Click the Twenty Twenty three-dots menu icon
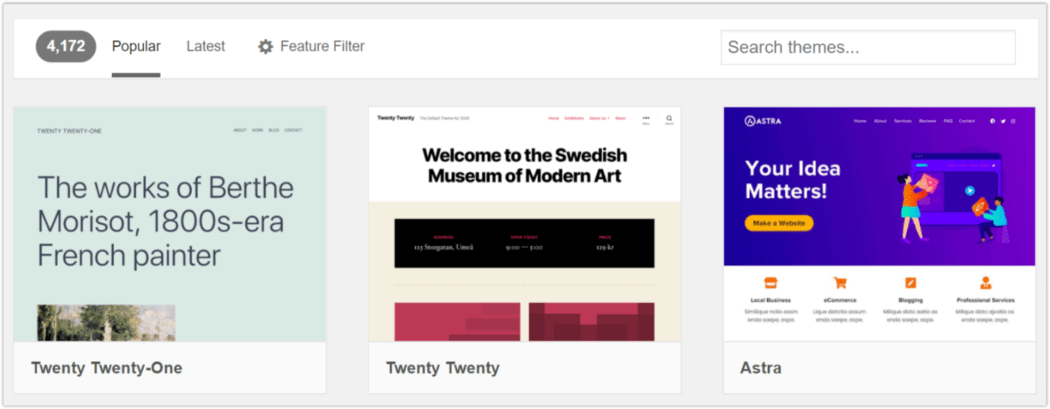 pos(646,118)
